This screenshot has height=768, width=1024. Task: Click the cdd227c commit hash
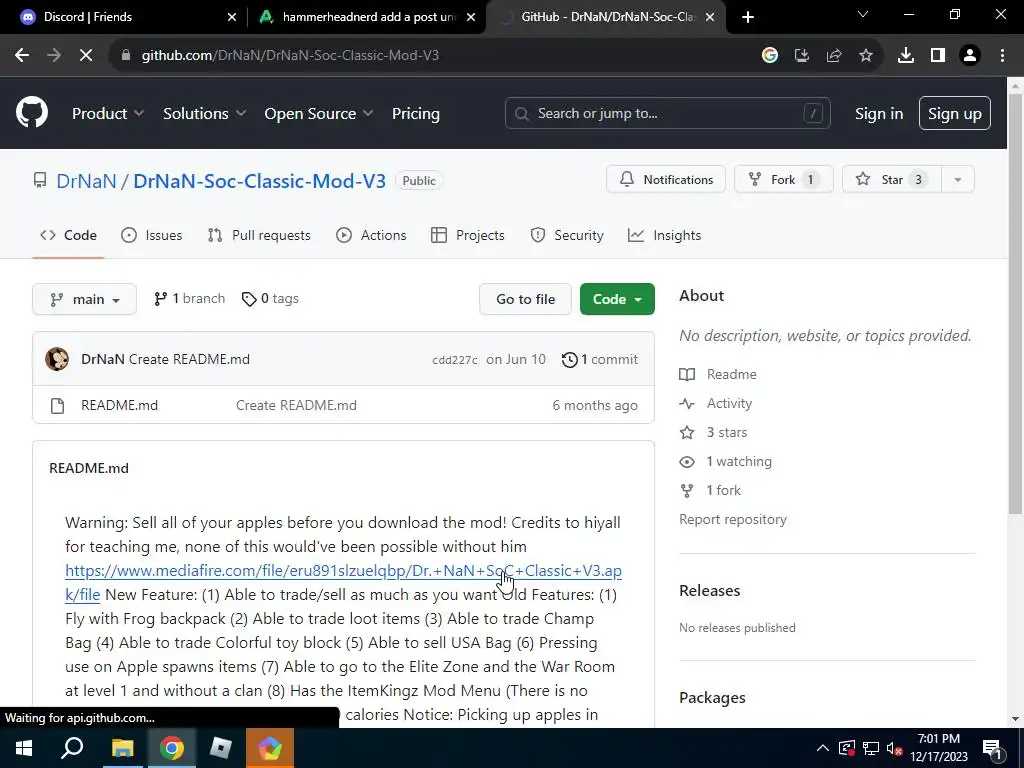[455, 360]
